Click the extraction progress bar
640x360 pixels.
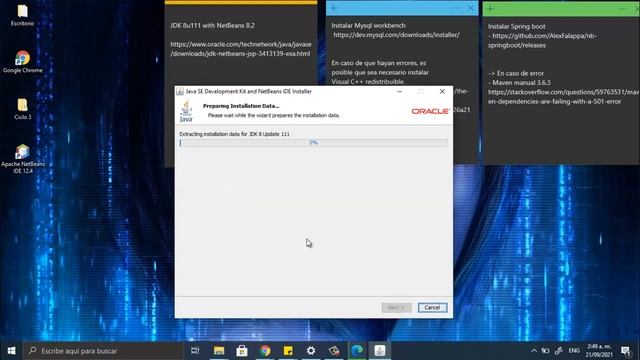click(x=313, y=142)
